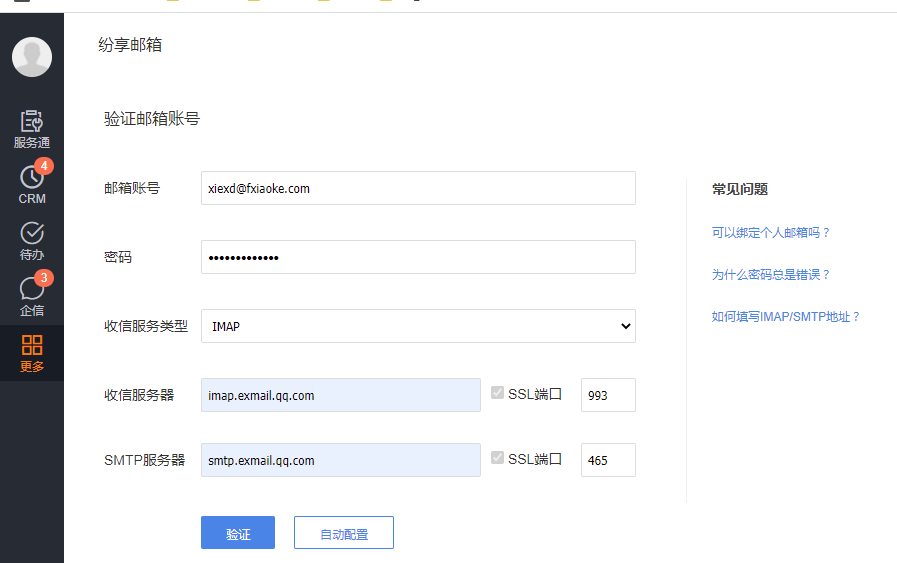
Task: Click CRM notification badge showing 4
Action: [x=44, y=166]
